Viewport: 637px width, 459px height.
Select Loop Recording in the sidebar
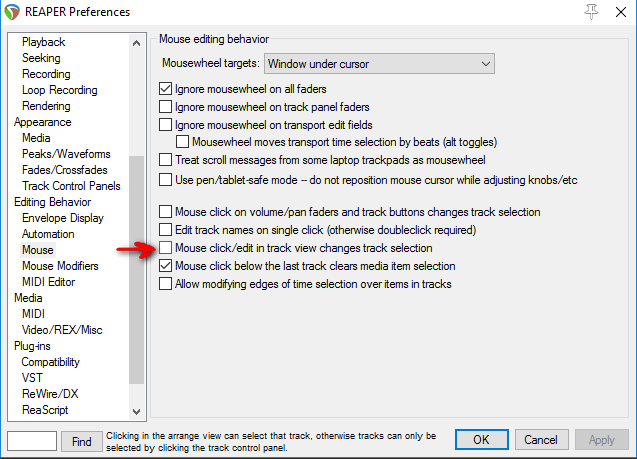pyautogui.click(x=60, y=90)
